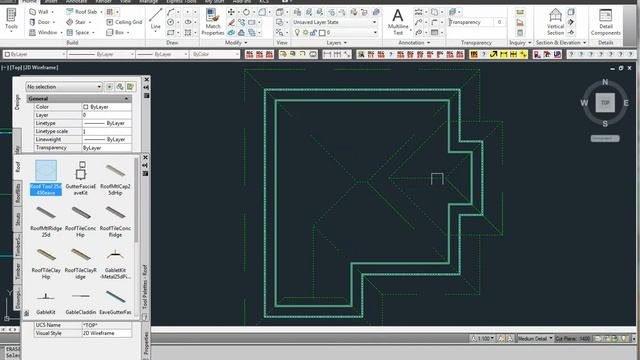Click the Match Properties tool
The height and width of the screenshot is (360, 640).
[213, 22]
